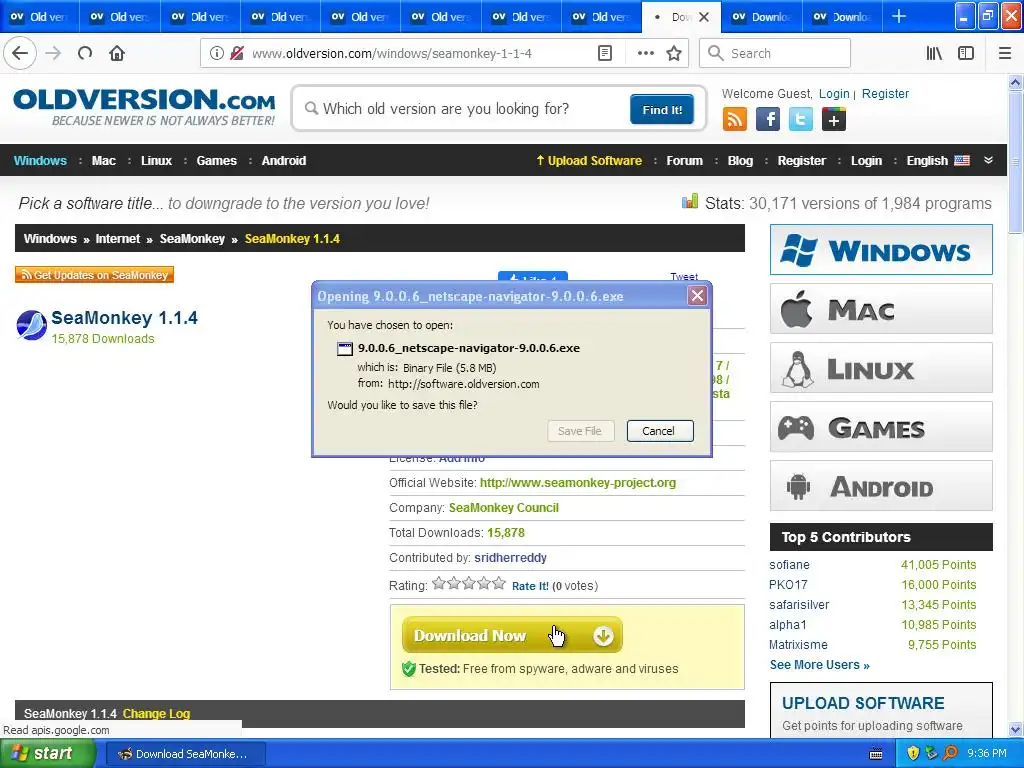Click the Android sidebar category banner
Screen dimensions: 1024x768
tap(881, 486)
